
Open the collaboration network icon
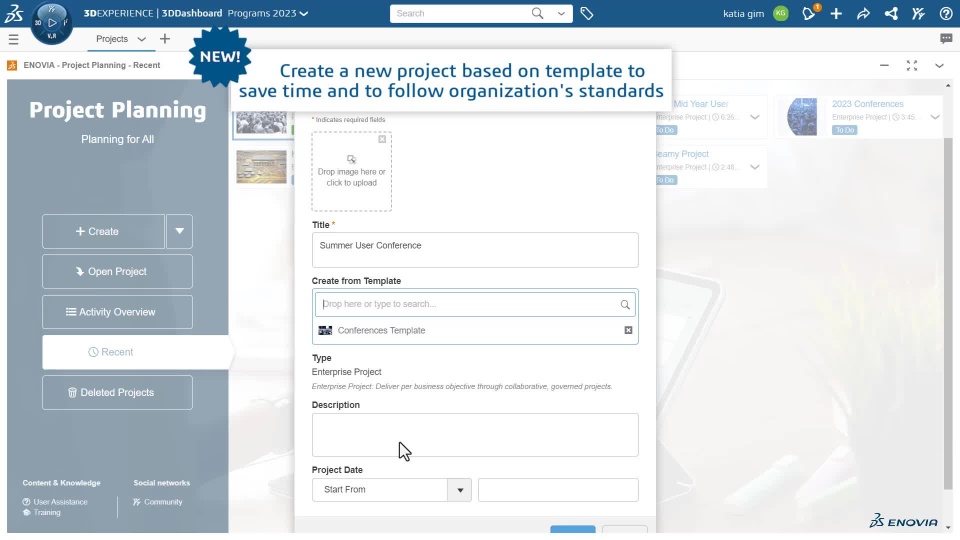(x=891, y=13)
